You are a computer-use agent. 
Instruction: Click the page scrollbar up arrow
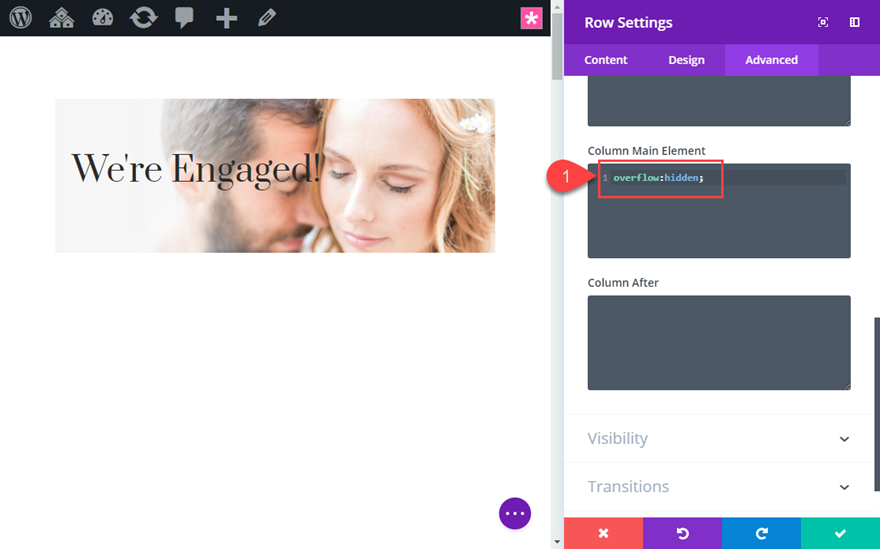click(557, 6)
